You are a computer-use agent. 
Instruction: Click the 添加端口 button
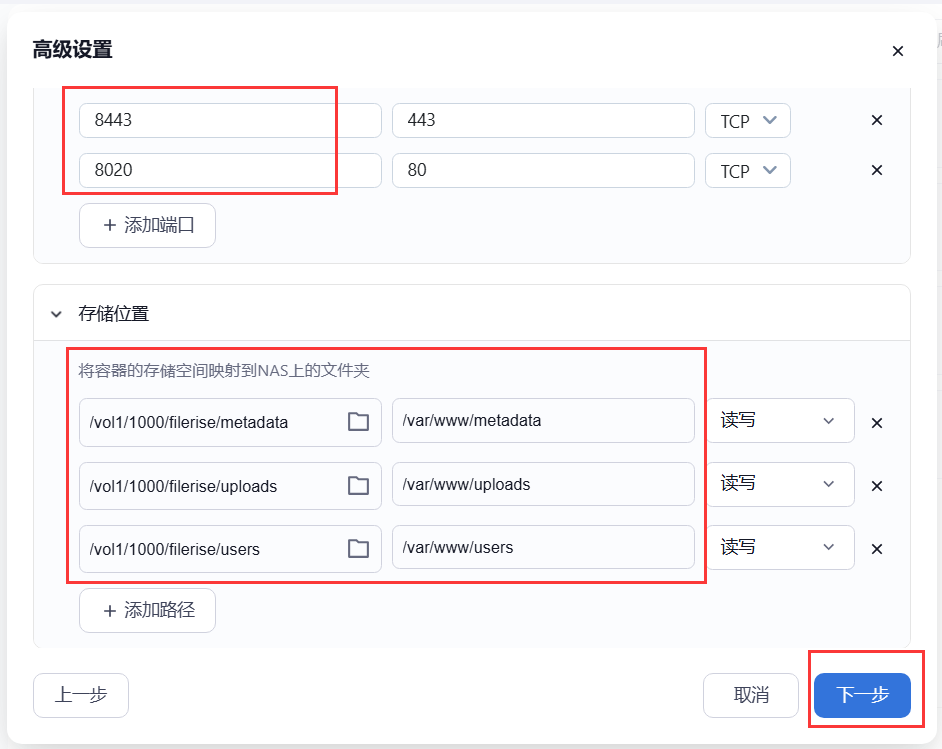click(147, 225)
